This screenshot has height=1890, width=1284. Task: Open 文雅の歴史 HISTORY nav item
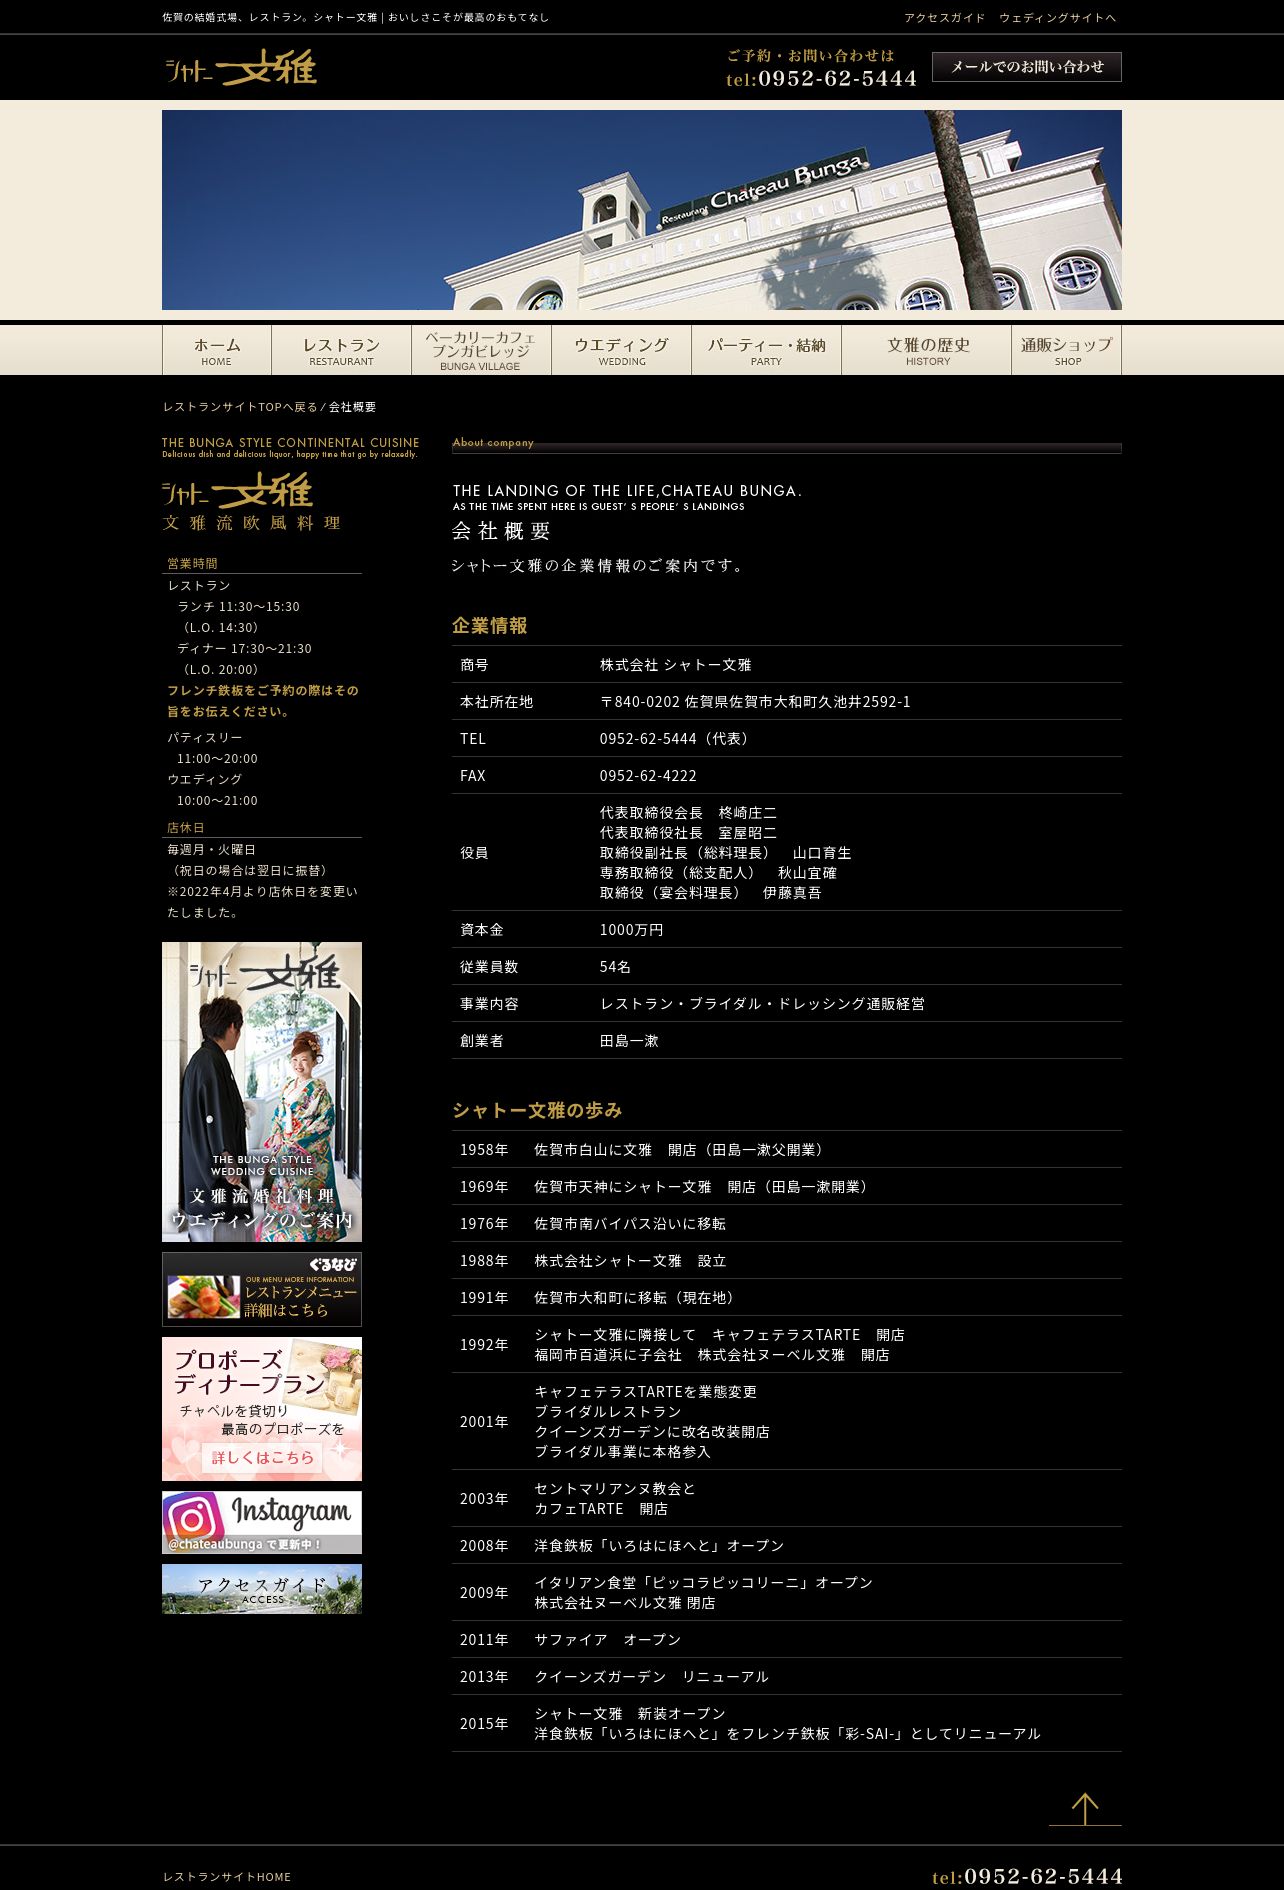(928, 350)
